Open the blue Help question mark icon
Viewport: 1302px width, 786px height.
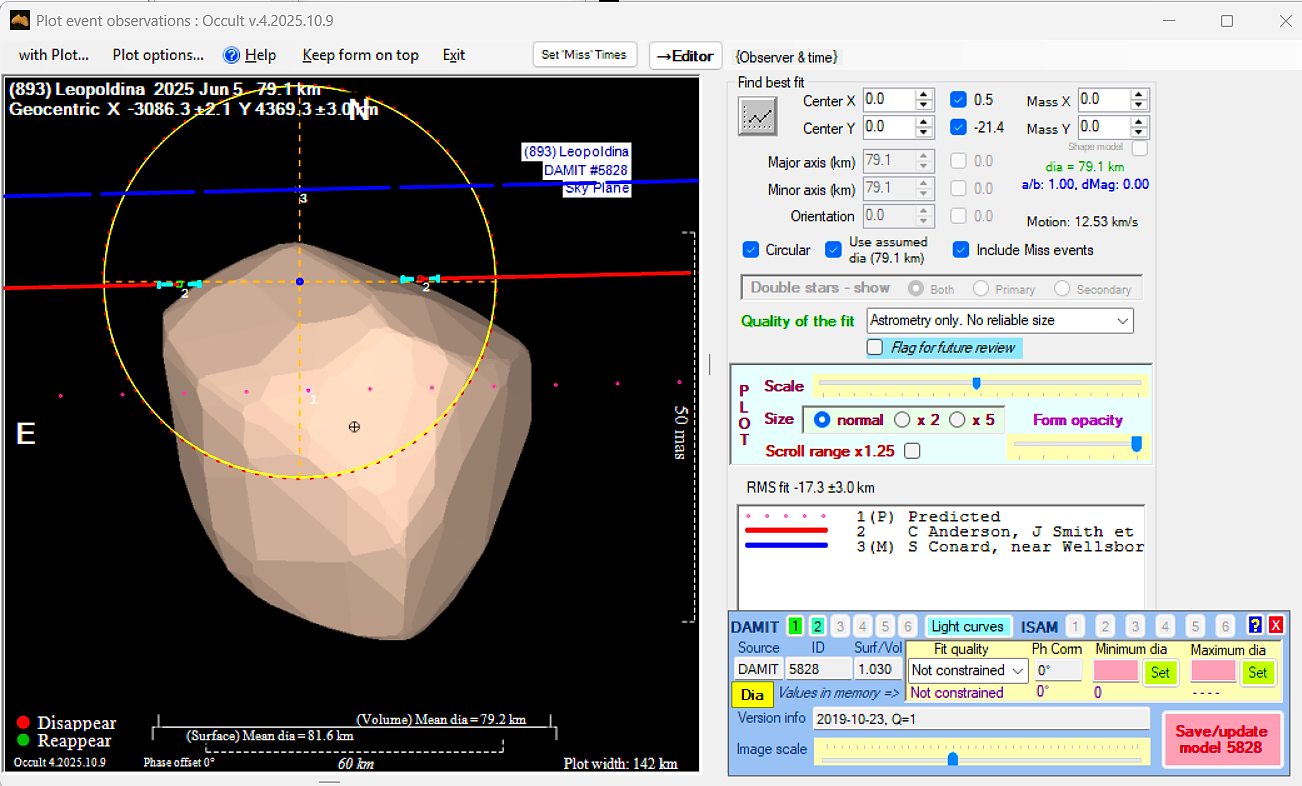[232, 55]
